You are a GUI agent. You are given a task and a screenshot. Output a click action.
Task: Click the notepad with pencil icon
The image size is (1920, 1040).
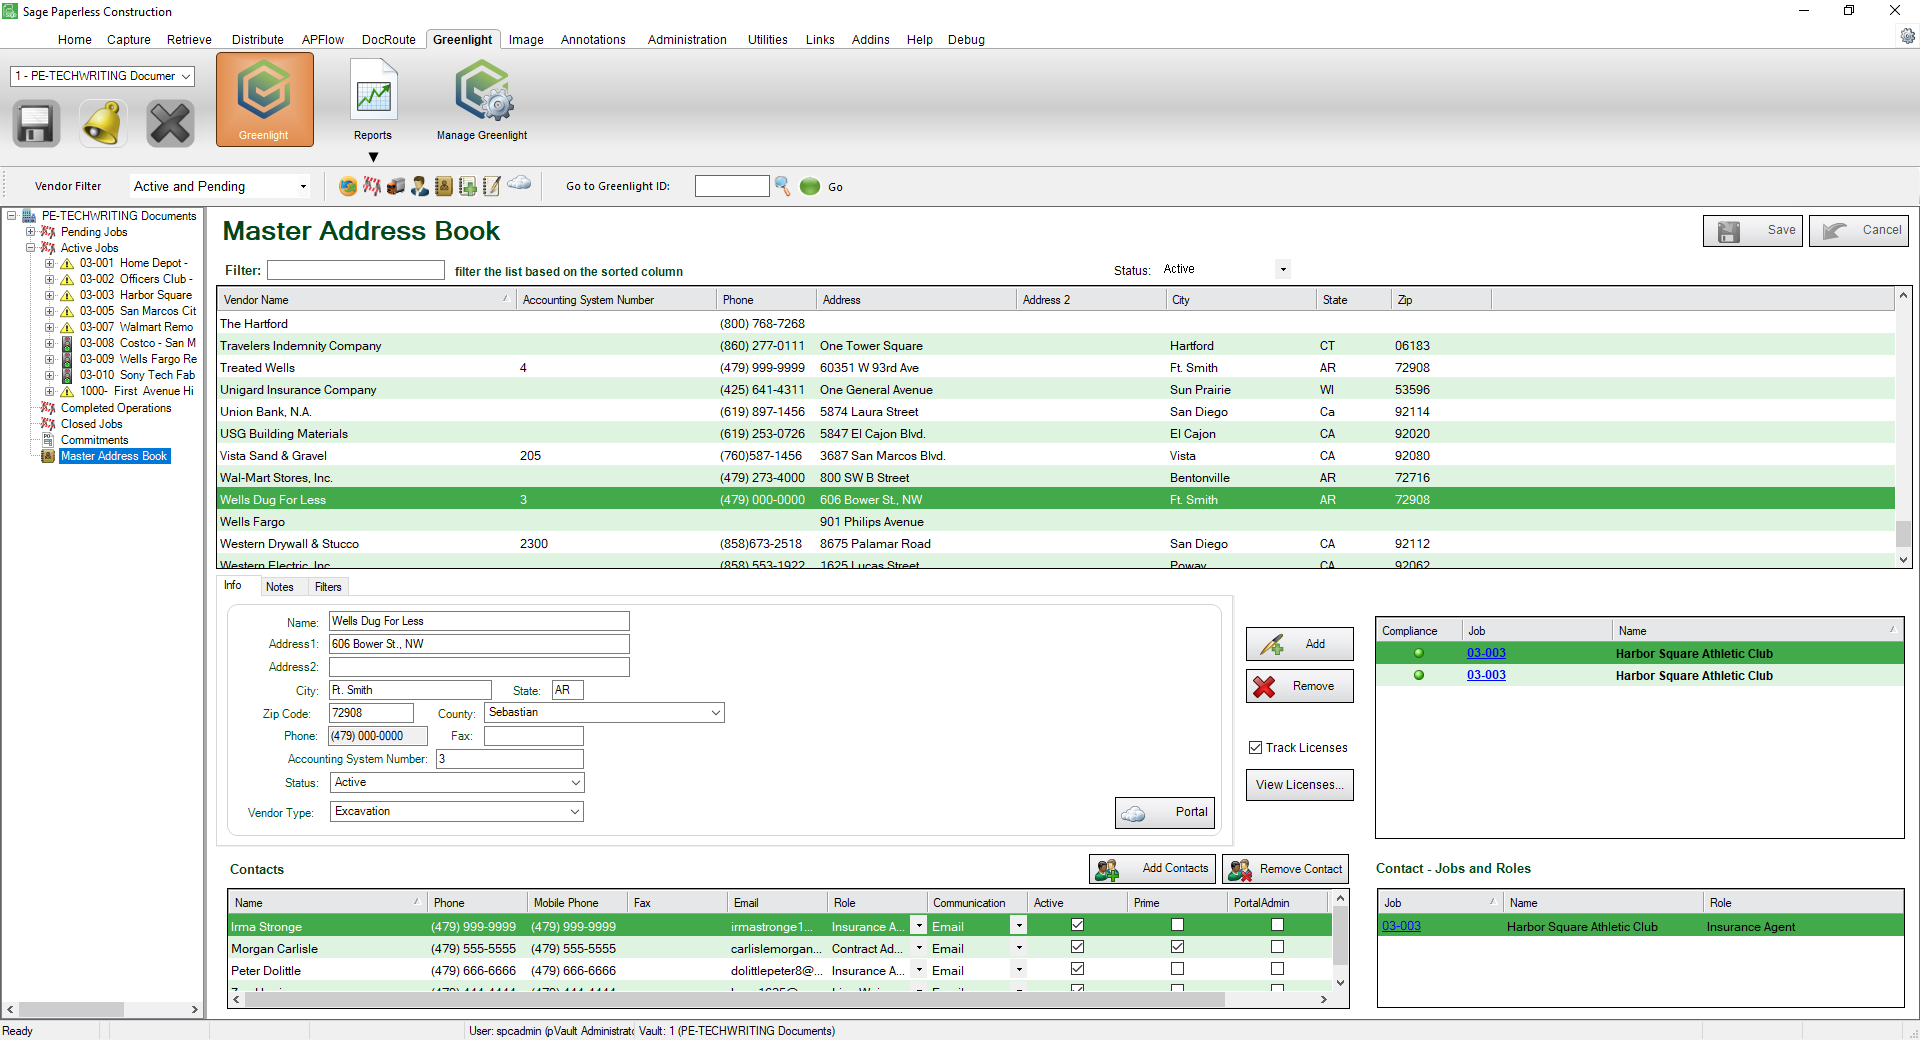point(492,186)
